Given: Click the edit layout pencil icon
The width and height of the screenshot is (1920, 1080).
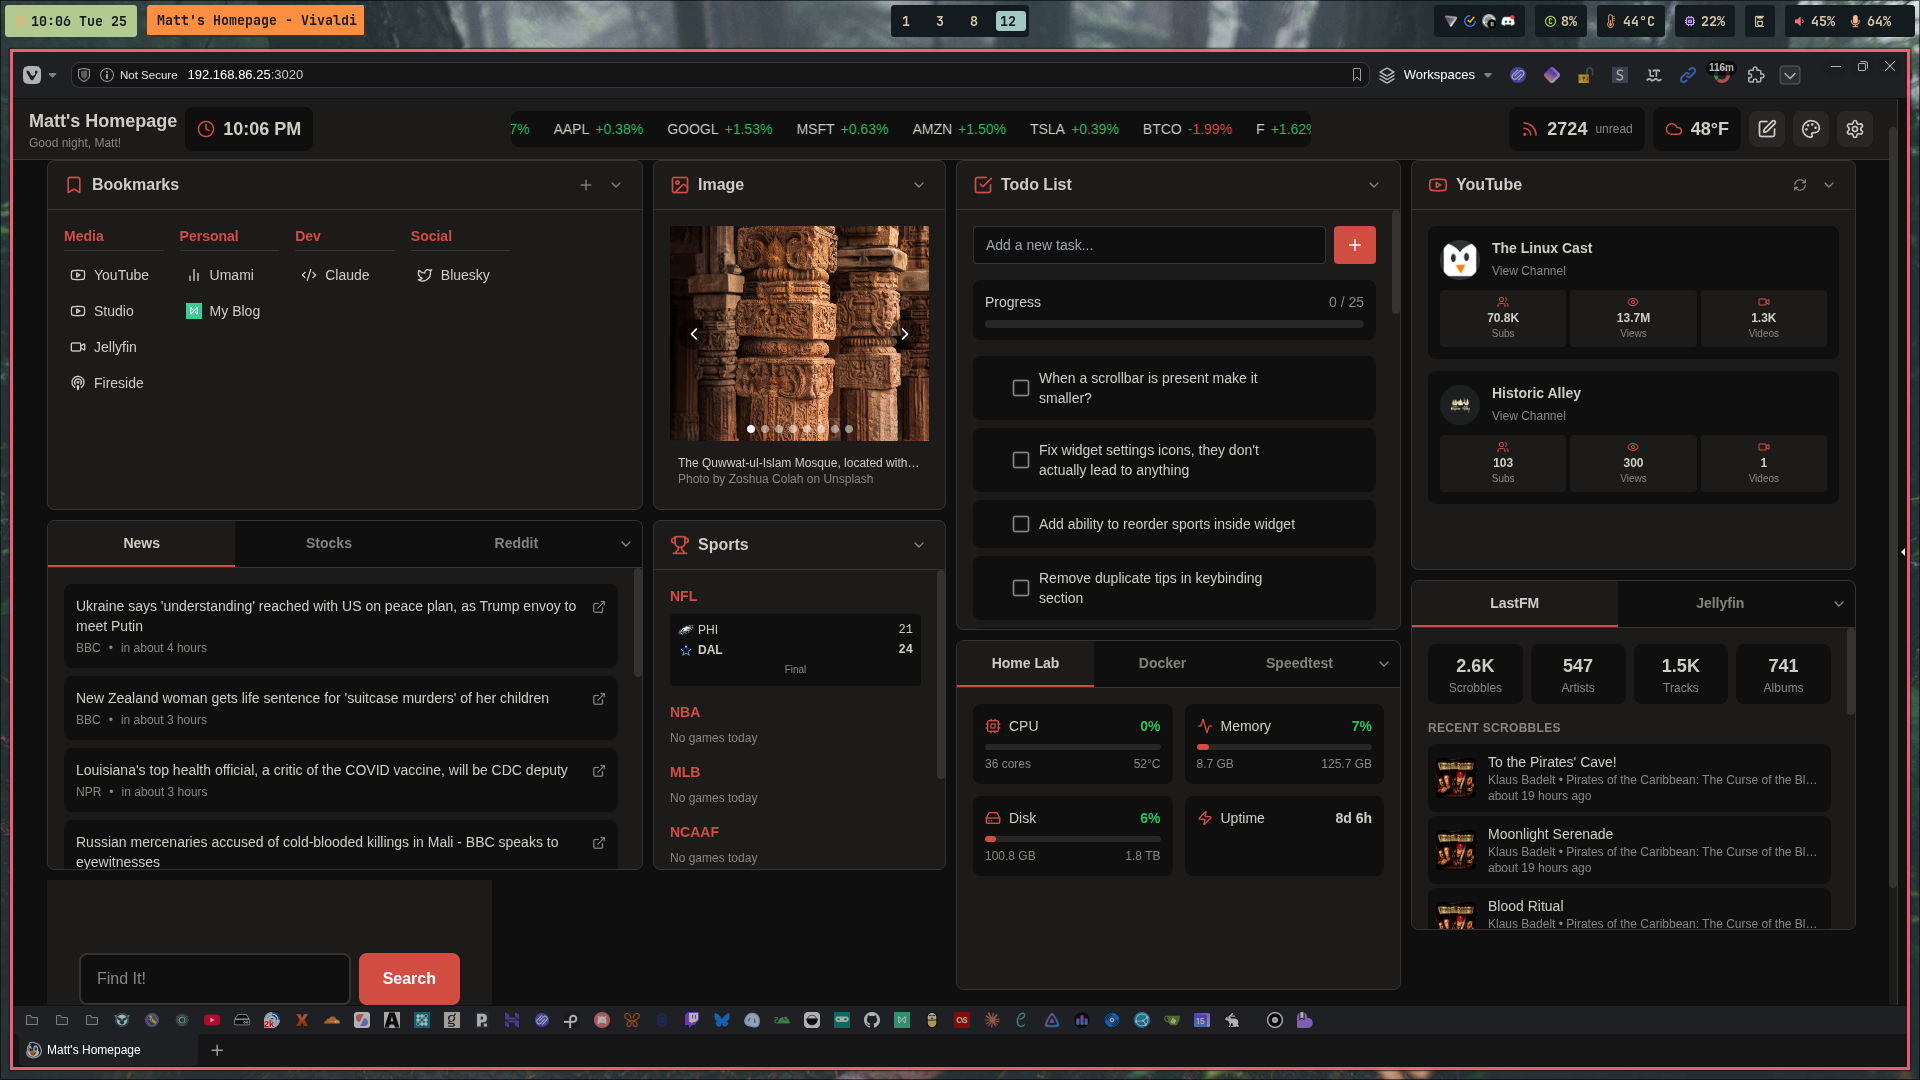Looking at the screenshot, I should coord(1767,129).
